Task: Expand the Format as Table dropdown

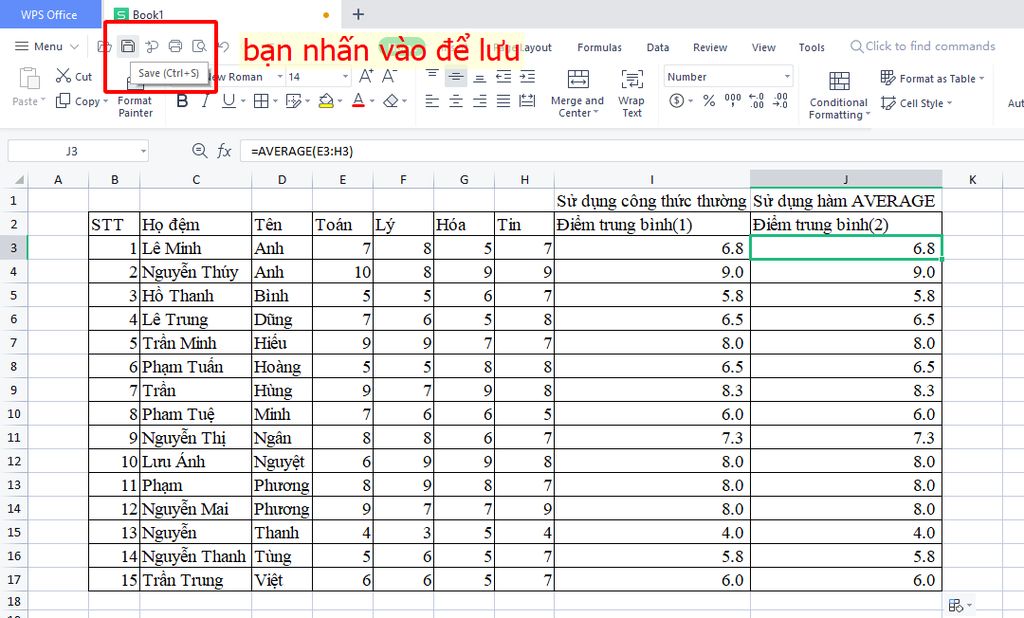Action: [x=981, y=78]
